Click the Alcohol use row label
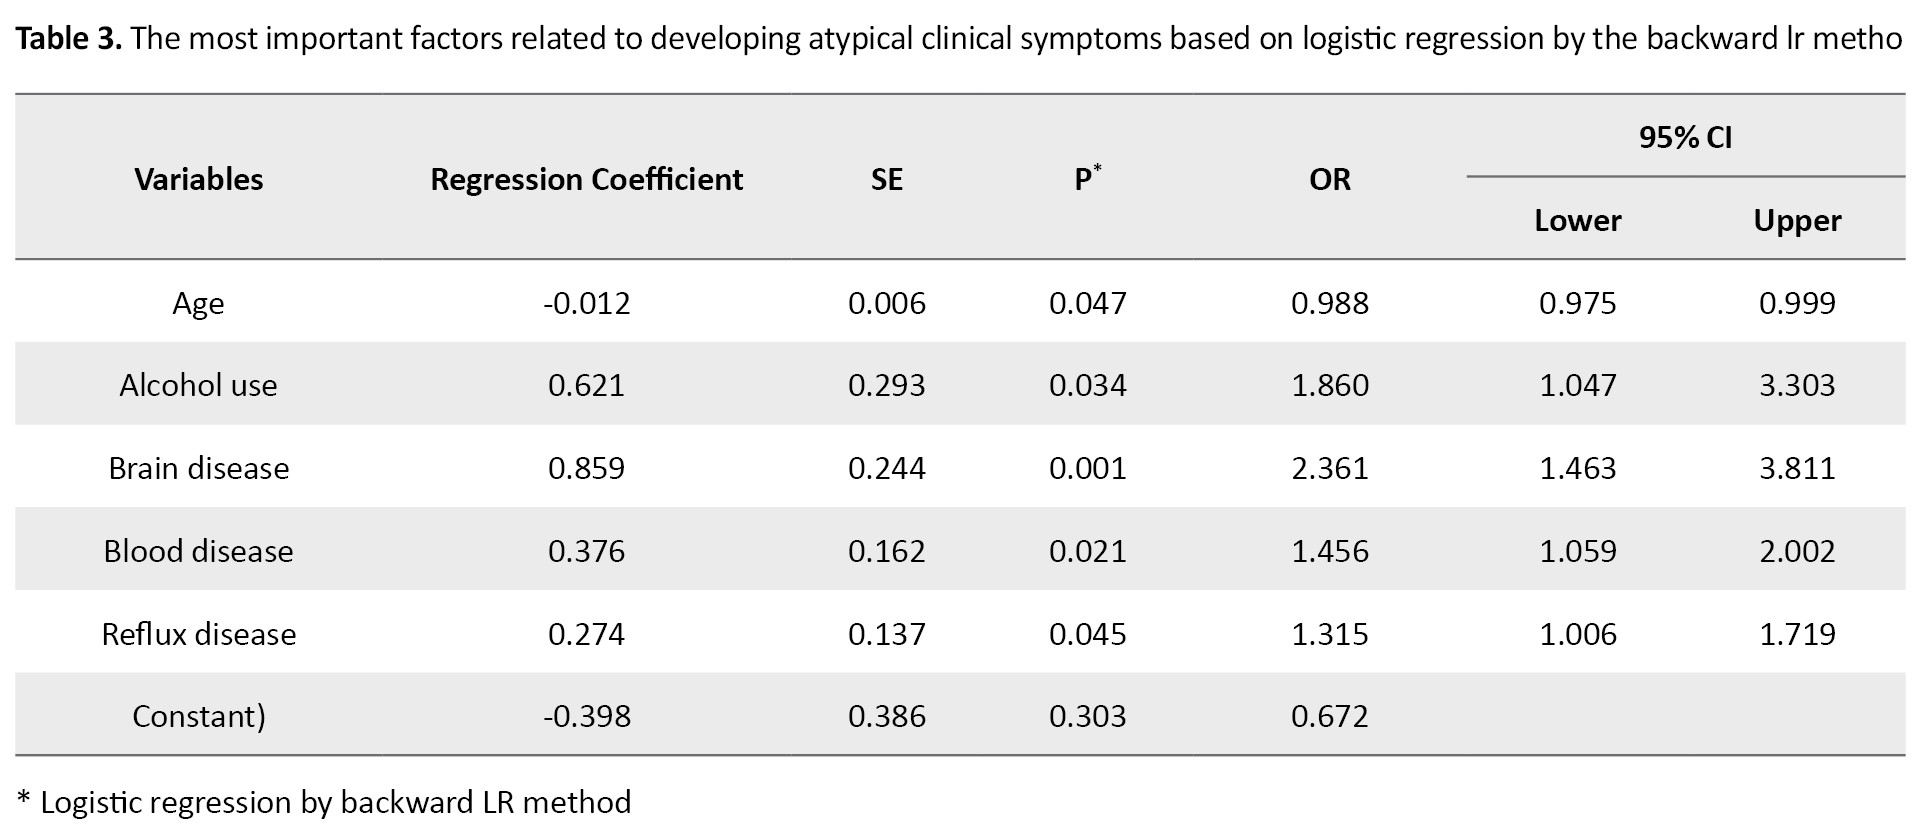The height and width of the screenshot is (833, 1920). point(198,385)
